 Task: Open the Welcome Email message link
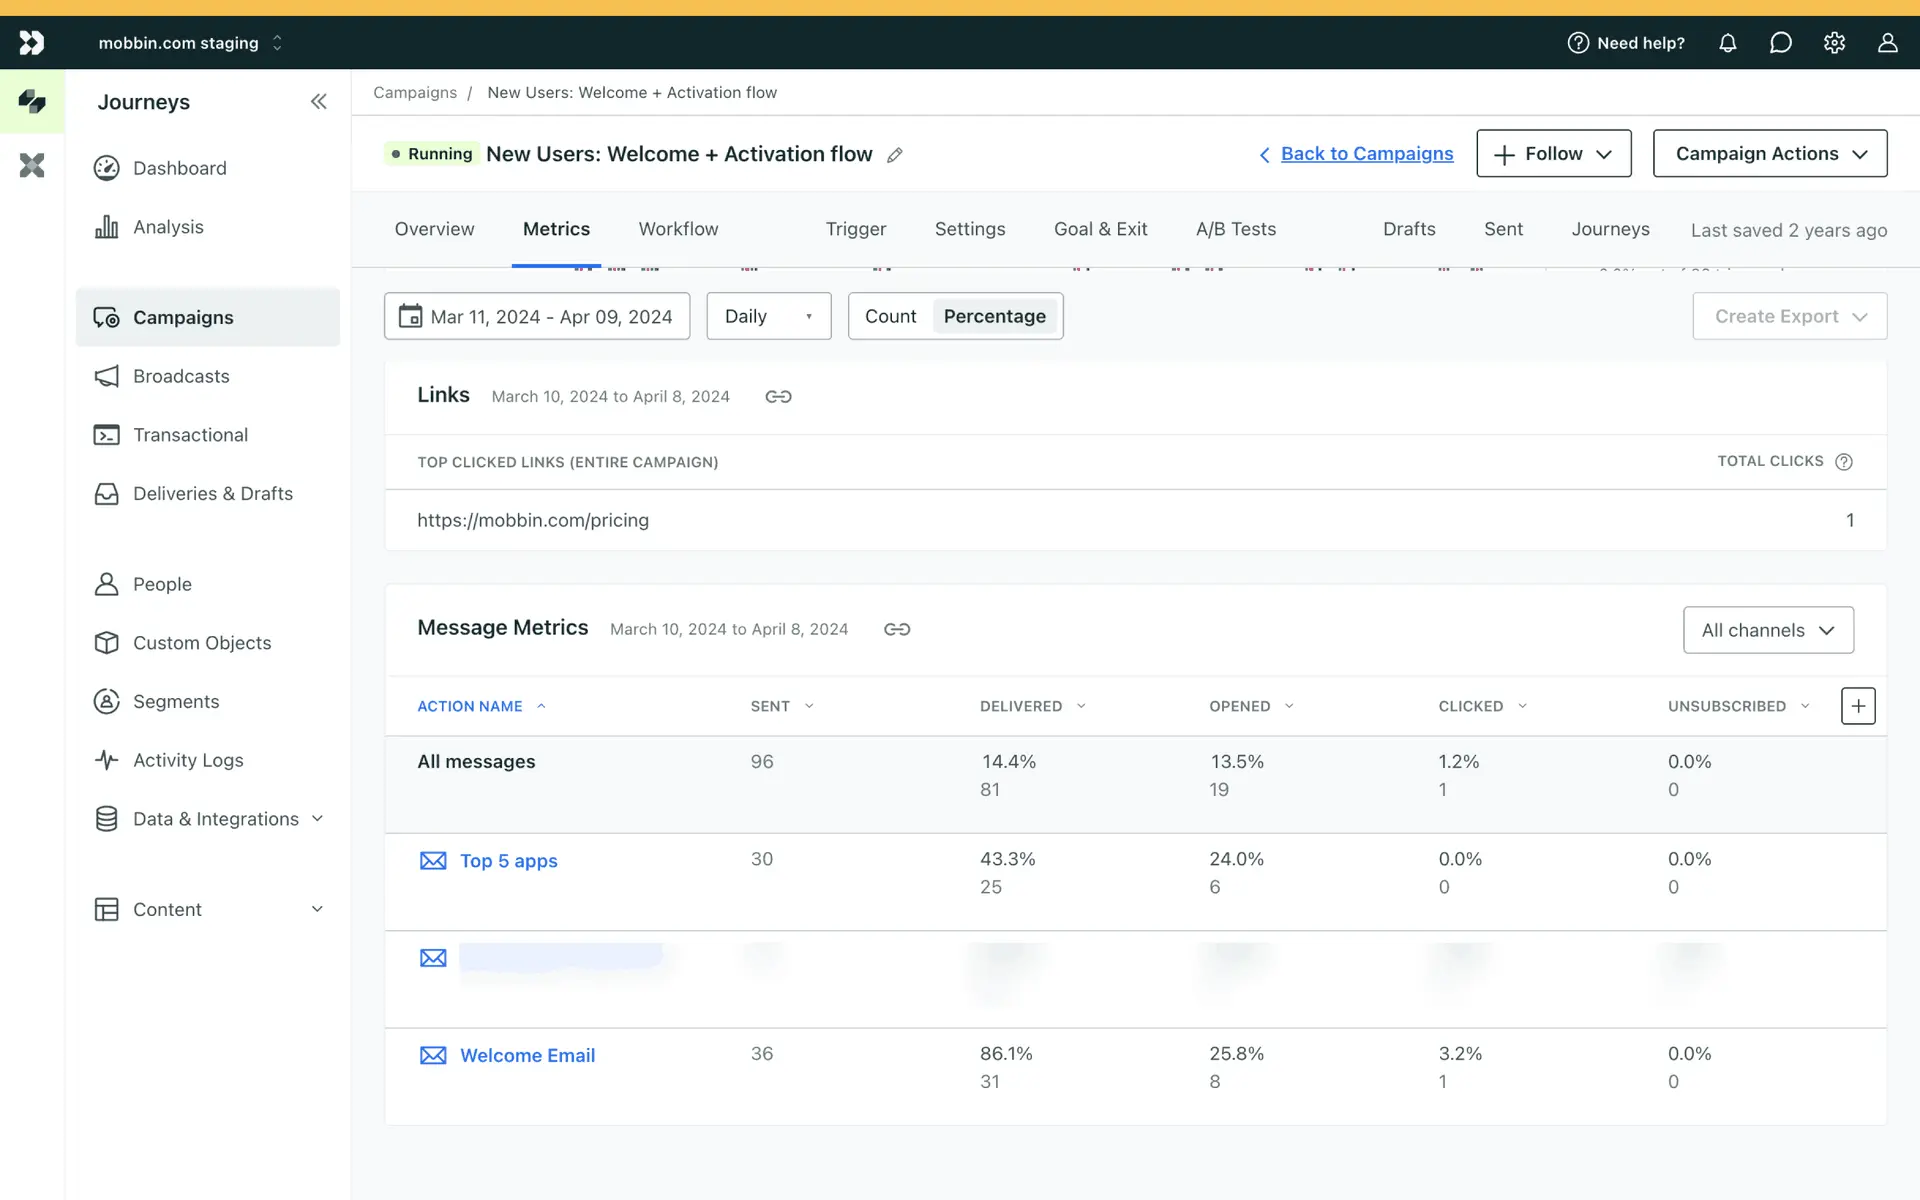pos(527,1055)
